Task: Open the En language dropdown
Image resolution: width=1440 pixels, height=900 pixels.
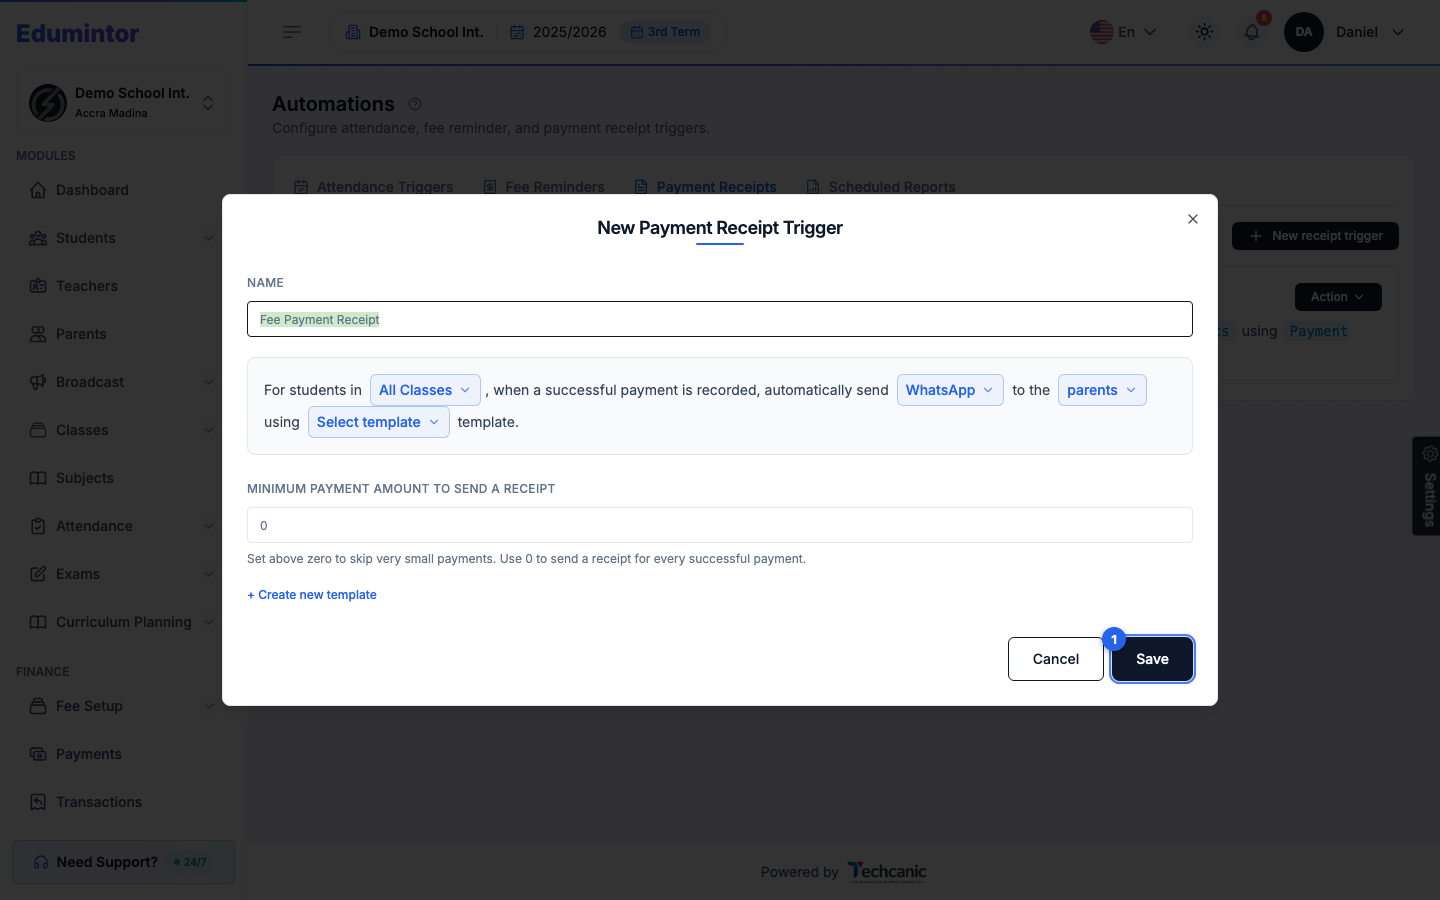Action: [1123, 32]
